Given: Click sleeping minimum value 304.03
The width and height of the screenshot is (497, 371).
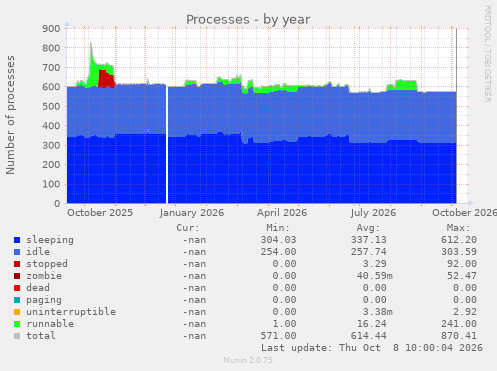Looking at the screenshot, I should (x=278, y=240).
